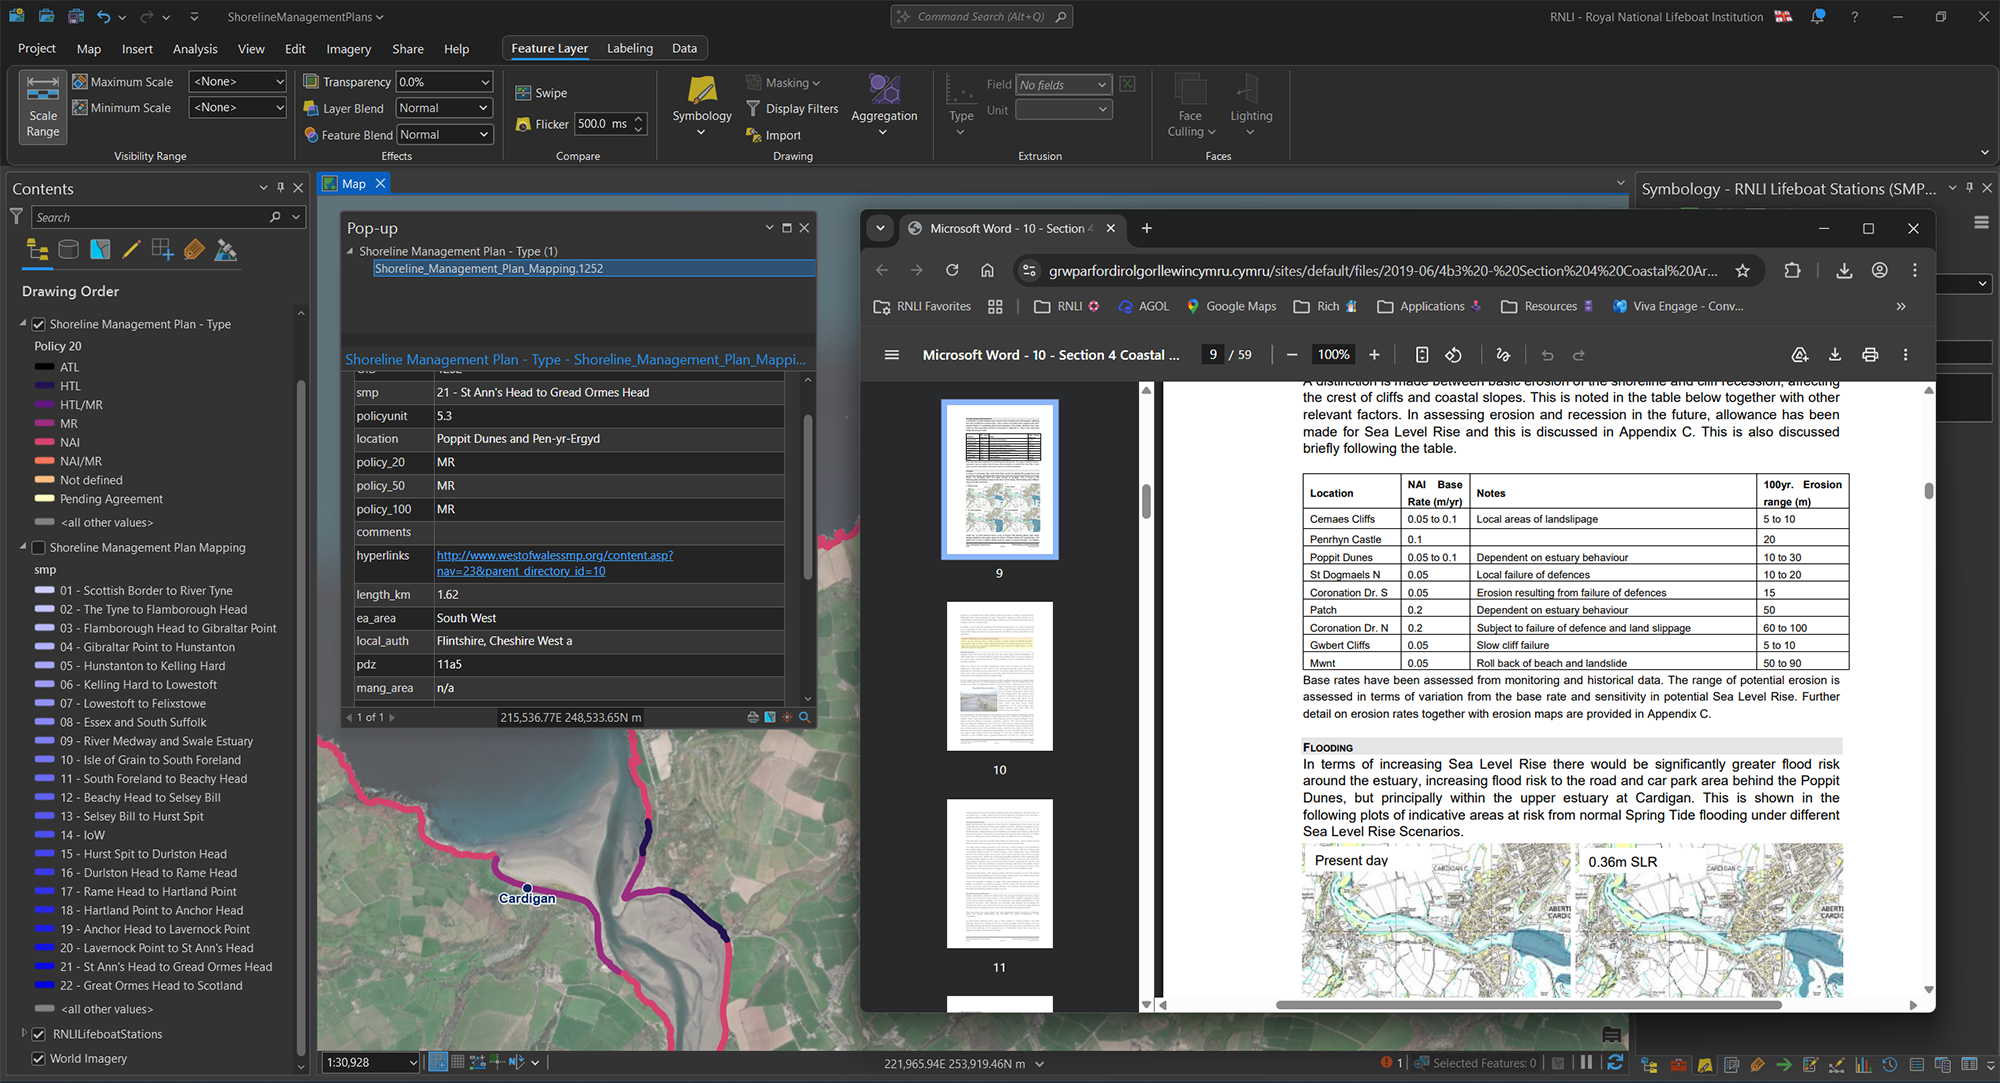Screen dimensions: 2000x1083
Task: Click the ATL legend symbol
Action: point(44,367)
